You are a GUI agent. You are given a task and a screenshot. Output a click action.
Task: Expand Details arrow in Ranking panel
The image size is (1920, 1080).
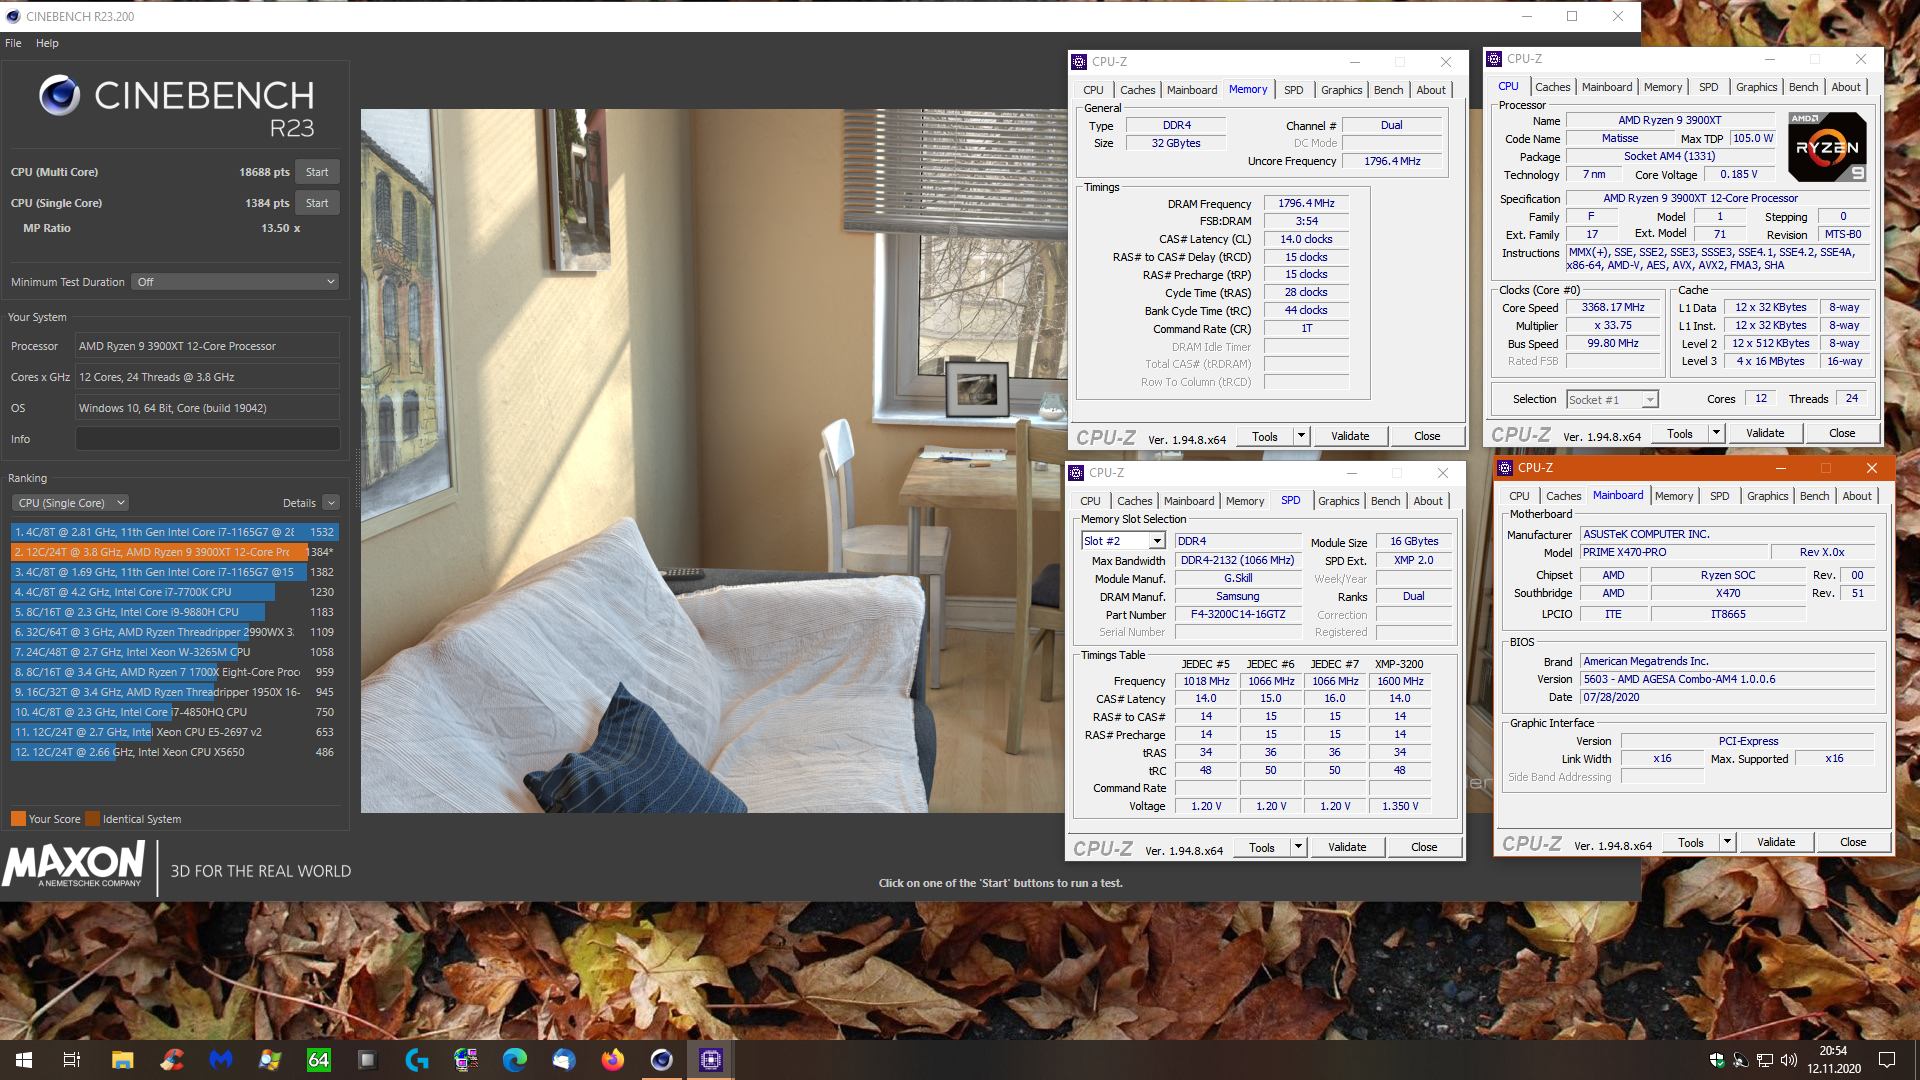click(331, 503)
